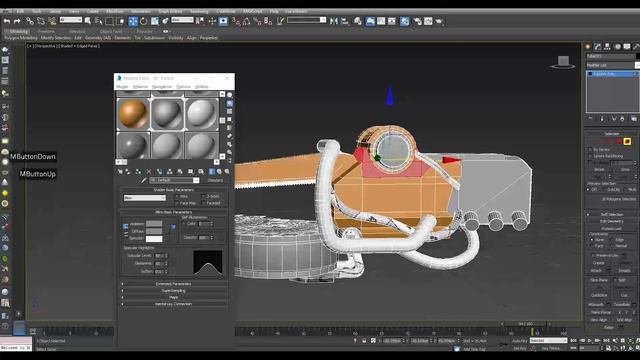Open the Options menu in Material Editor
Viewport: 640px width, 360px height.
(183, 87)
